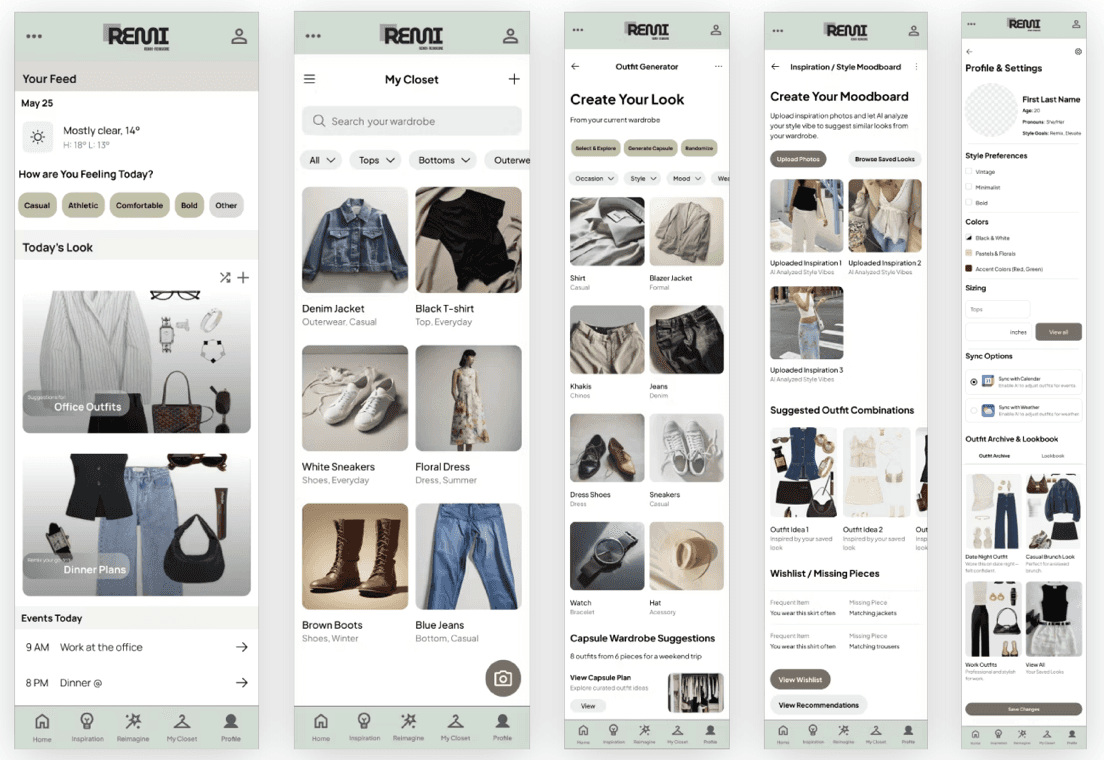
Task: Add a look with Today's Look plus icon
Action: [243, 278]
